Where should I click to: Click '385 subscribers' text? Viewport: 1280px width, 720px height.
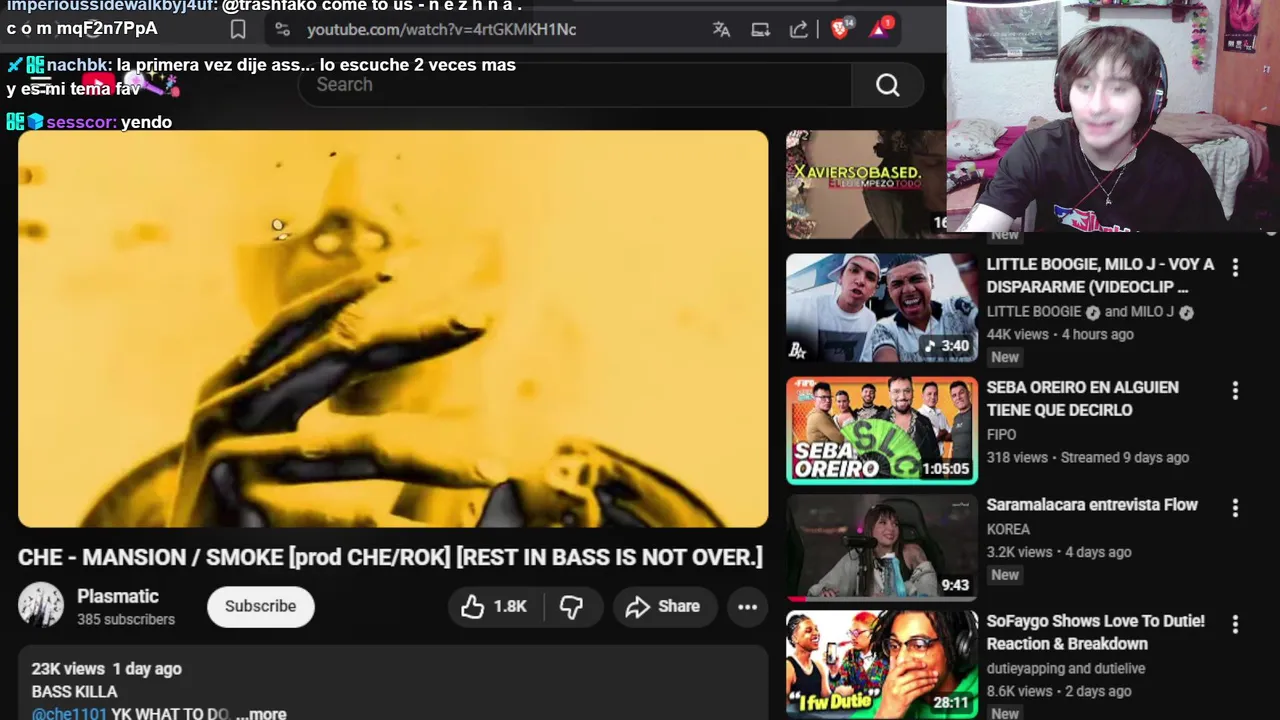pos(126,620)
